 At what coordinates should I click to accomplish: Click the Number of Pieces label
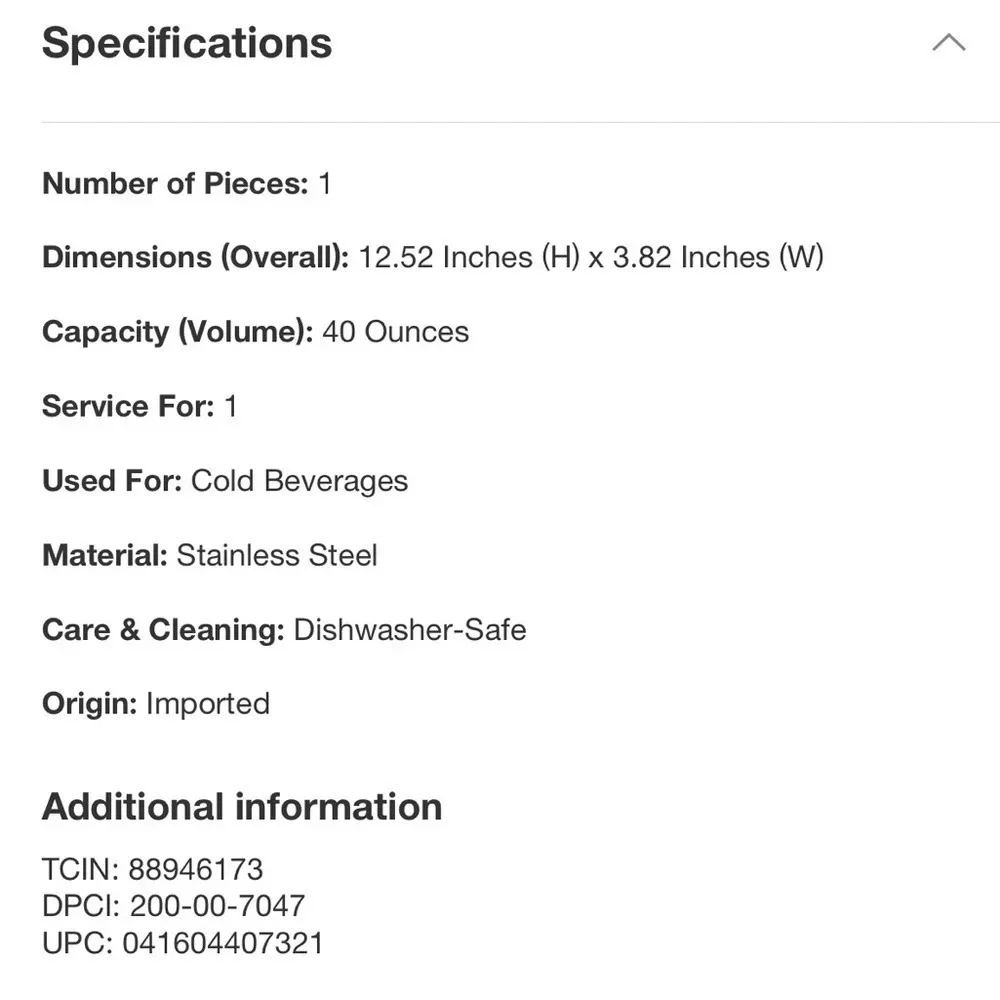pyautogui.click(x=175, y=184)
